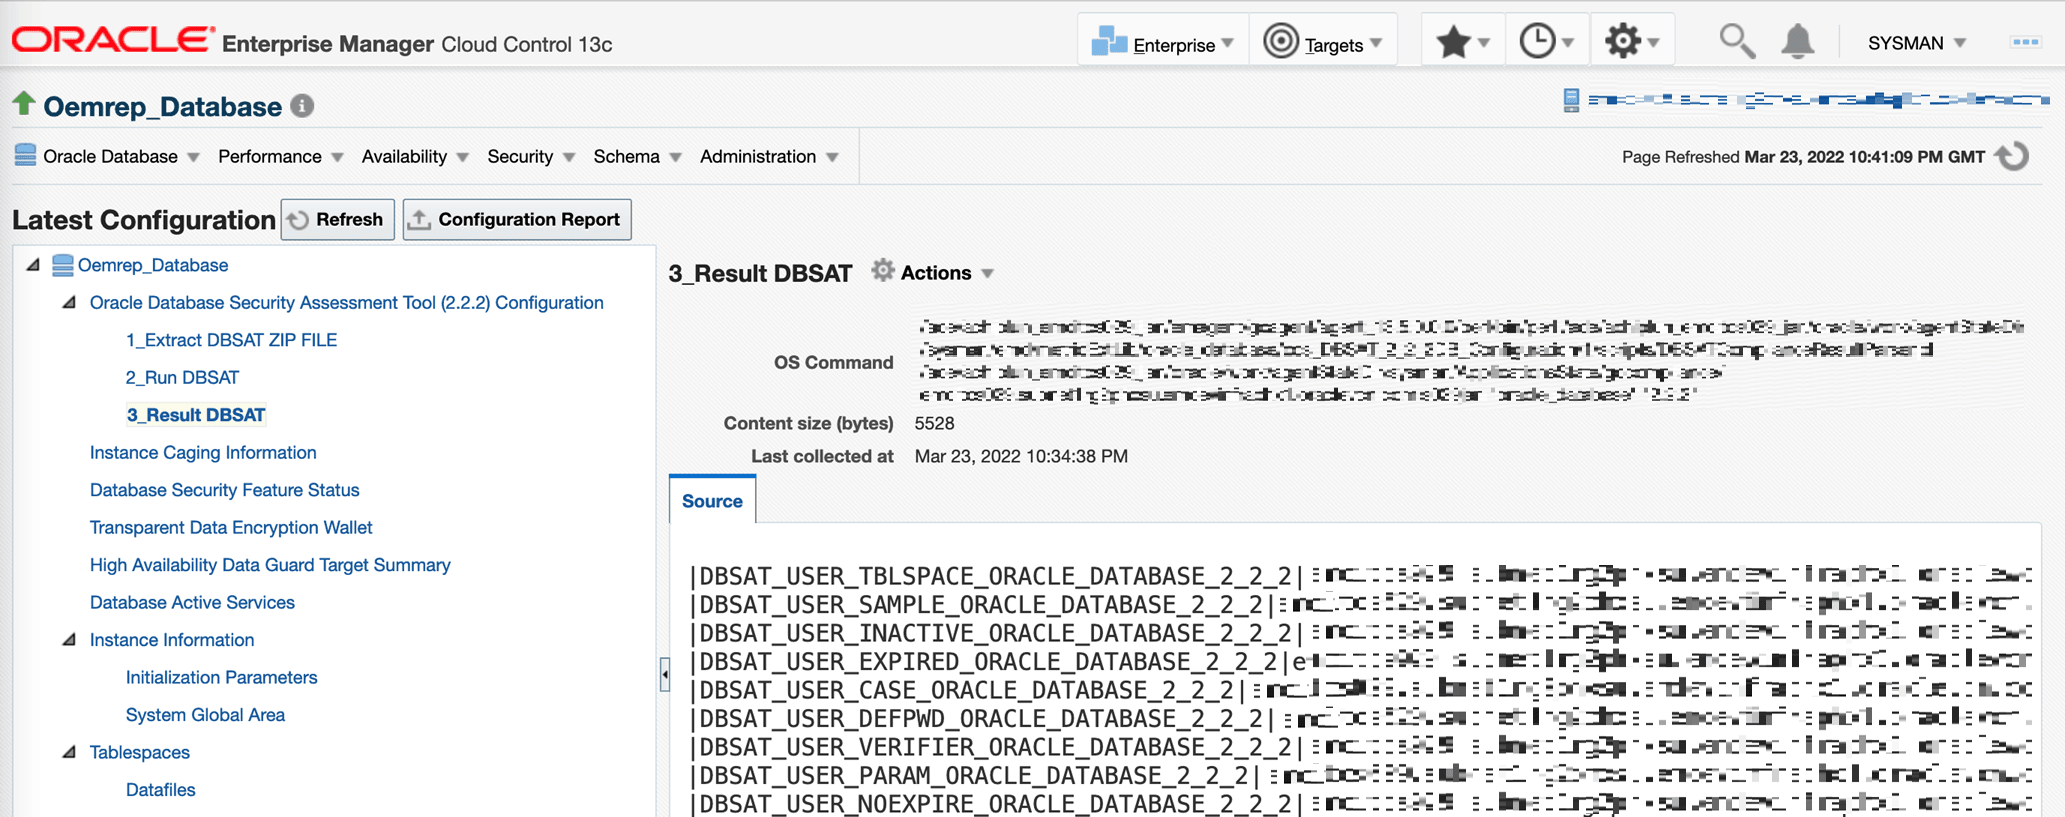2065x817 pixels.
Task: Open the Favorites star menu
Action: coord(1462,43)
